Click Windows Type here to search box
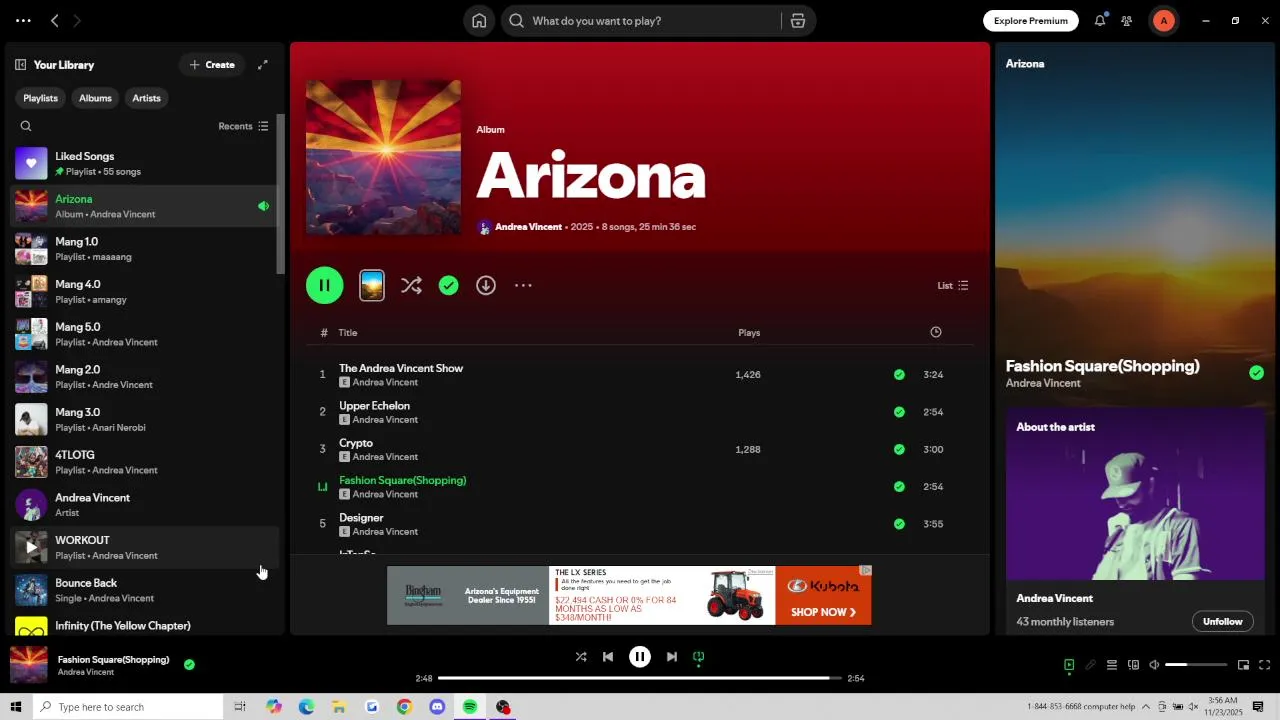 [128, 707]
